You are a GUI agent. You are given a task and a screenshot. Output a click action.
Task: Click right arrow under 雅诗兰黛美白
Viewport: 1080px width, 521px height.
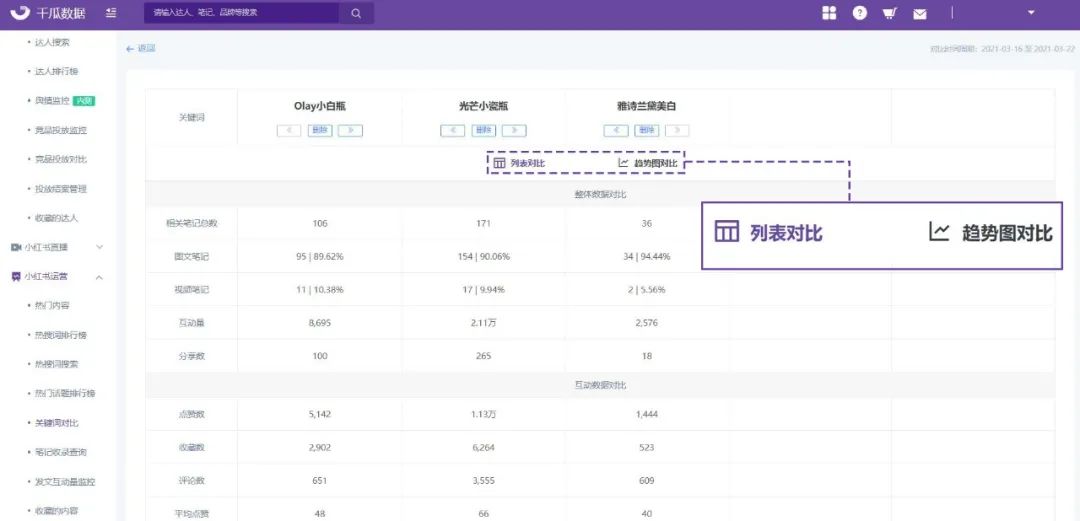[x=677, y=130]
